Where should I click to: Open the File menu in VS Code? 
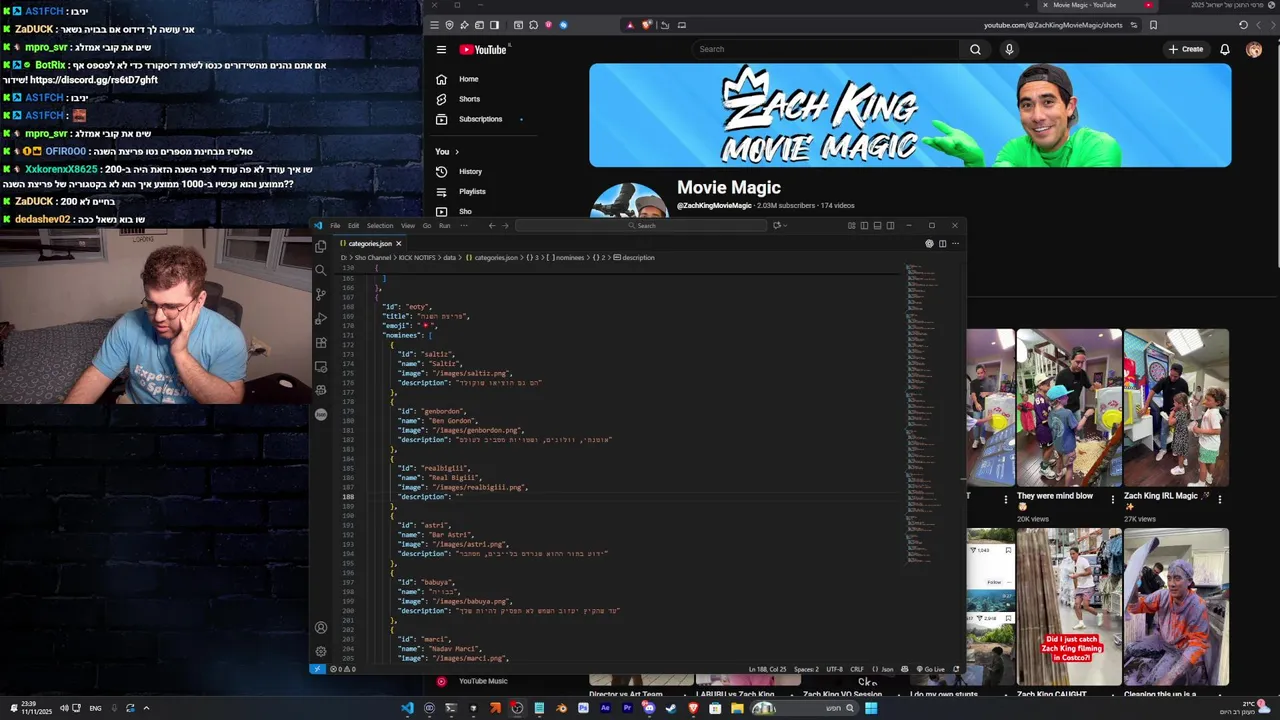pos(335,226)
